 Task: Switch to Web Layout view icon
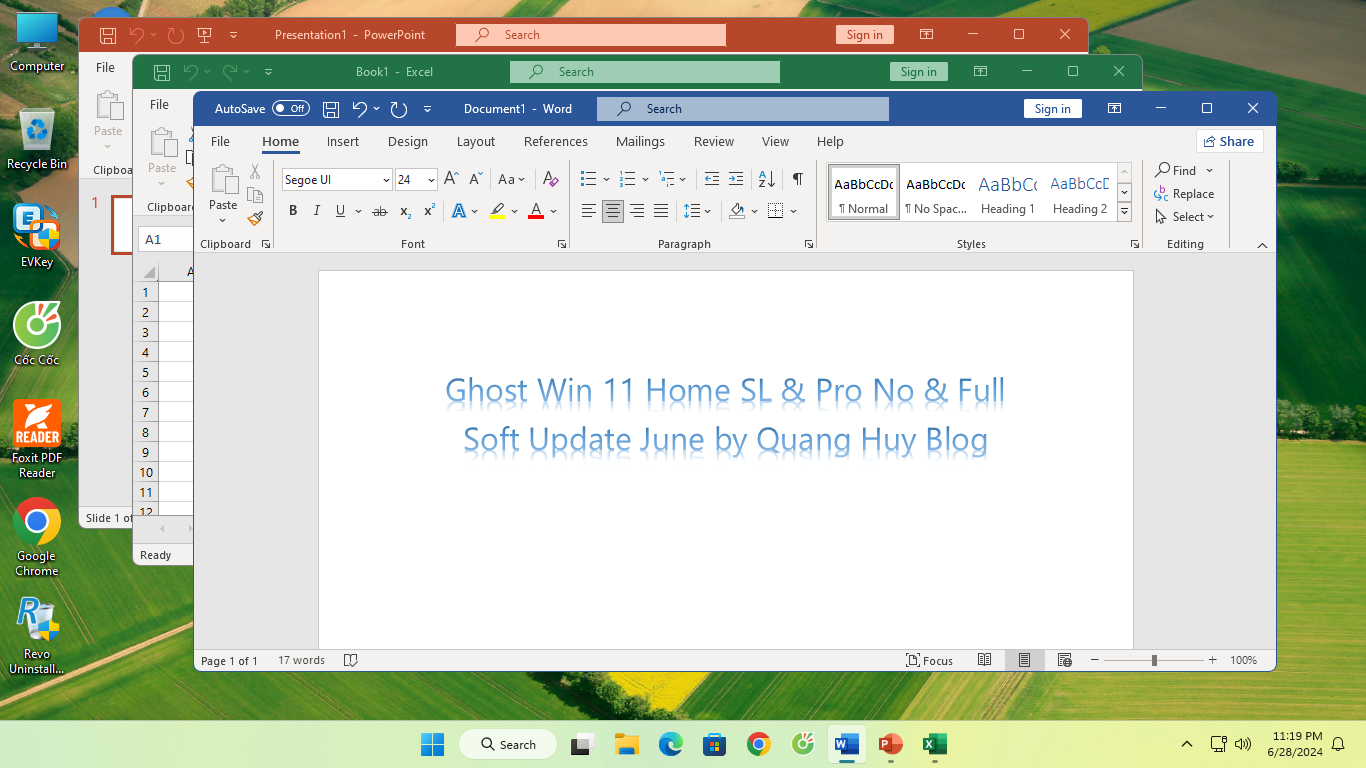pyautogui.click(x=1065, y=660)
